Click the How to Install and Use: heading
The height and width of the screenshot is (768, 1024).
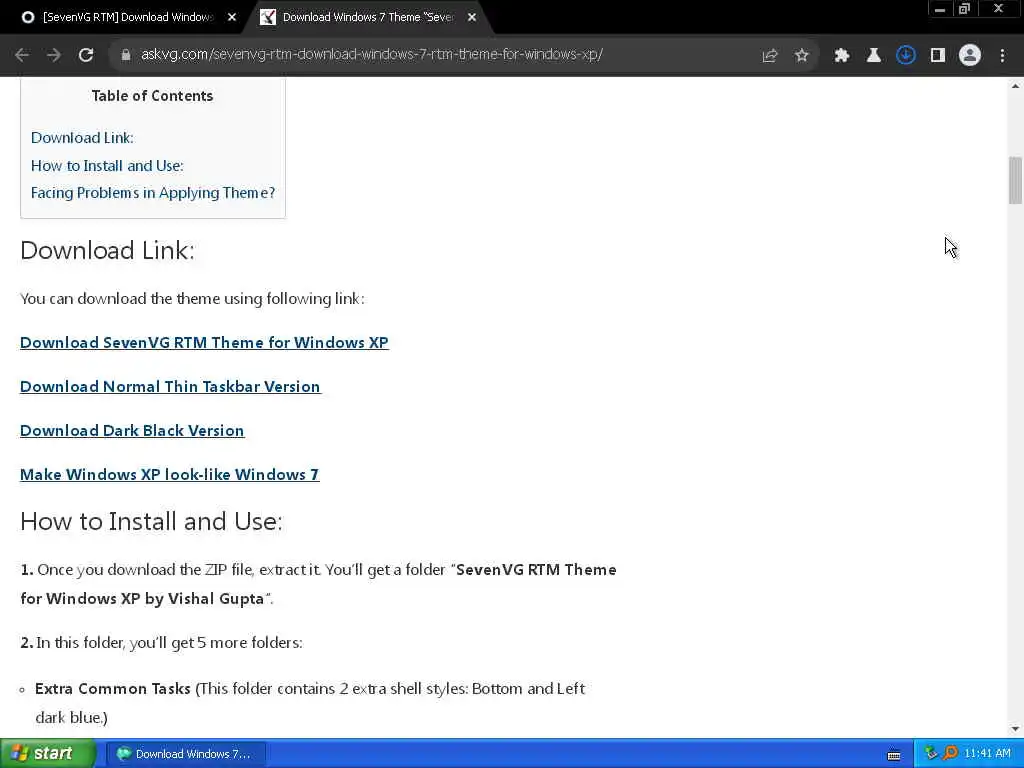[152, 522]
